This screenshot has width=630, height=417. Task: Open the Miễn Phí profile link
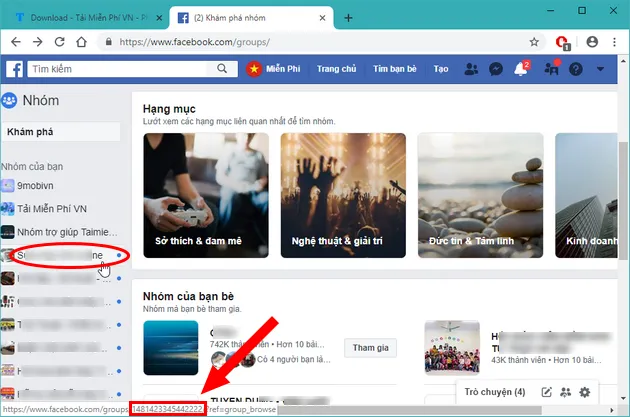[273, 69]
